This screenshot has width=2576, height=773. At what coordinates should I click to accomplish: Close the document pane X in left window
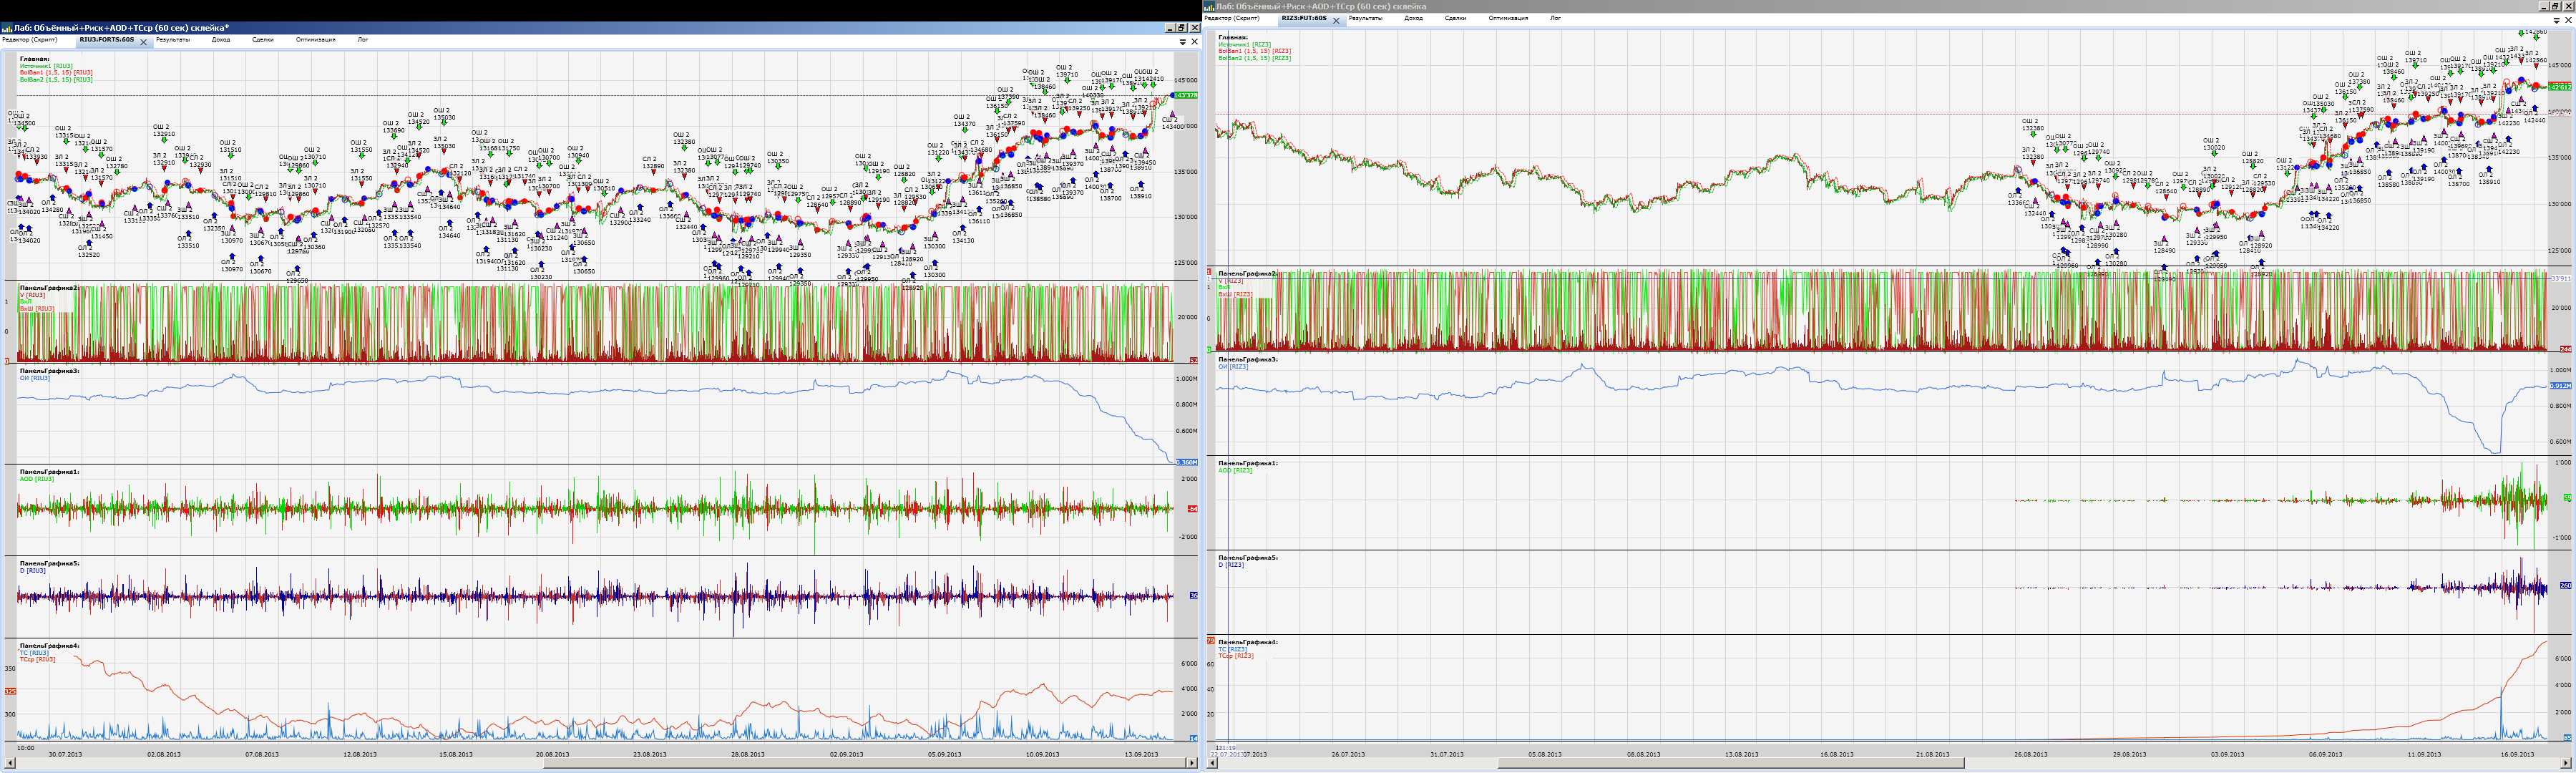tap(1195, 42)
